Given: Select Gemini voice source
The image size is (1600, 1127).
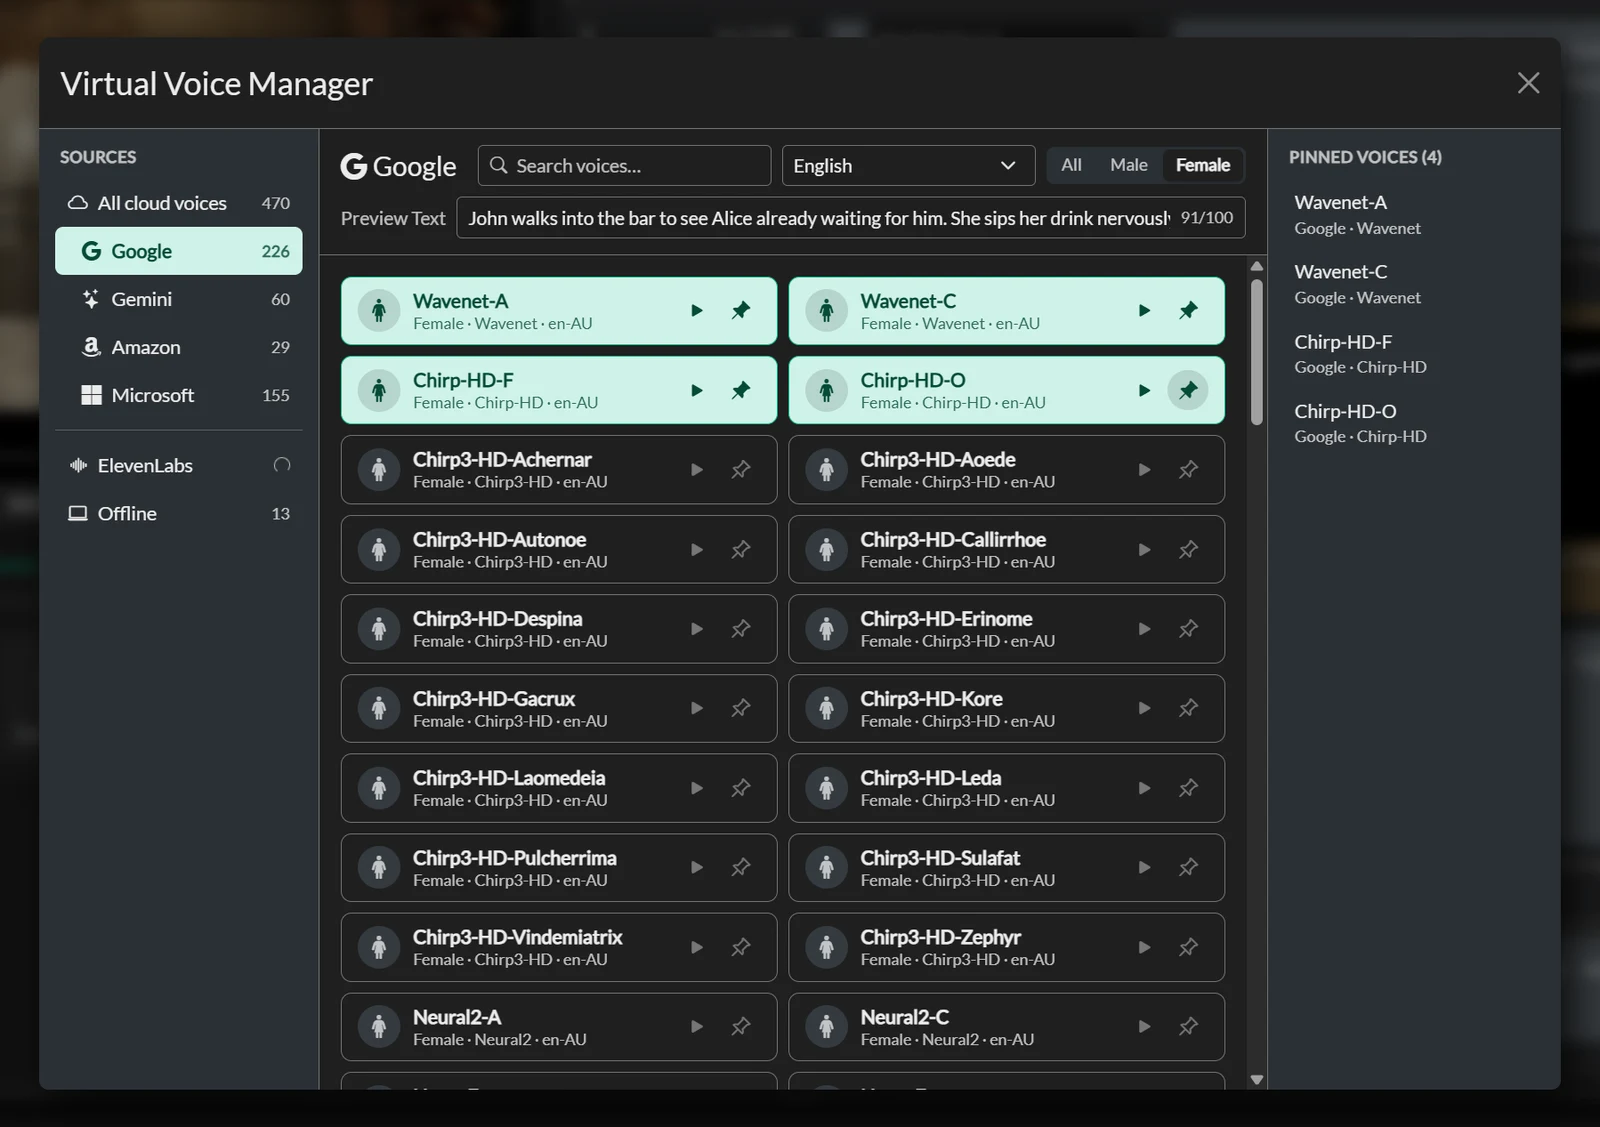Looking at the screenshot, I should [x=179, y=299].
